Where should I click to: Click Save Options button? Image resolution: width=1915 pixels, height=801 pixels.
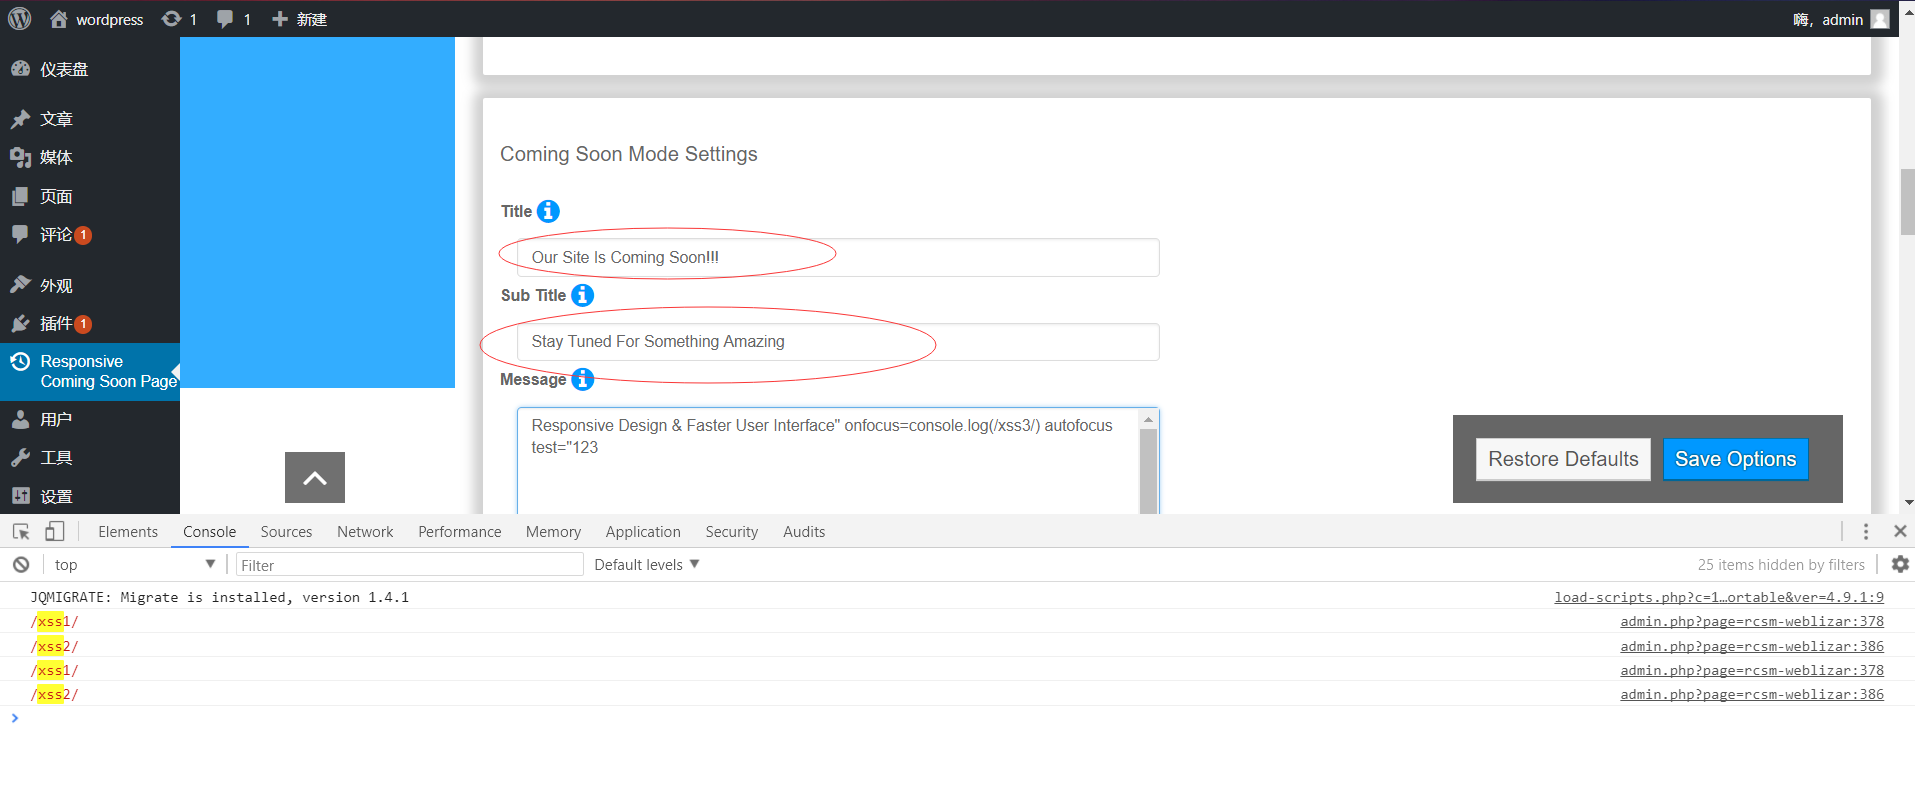1736,459
